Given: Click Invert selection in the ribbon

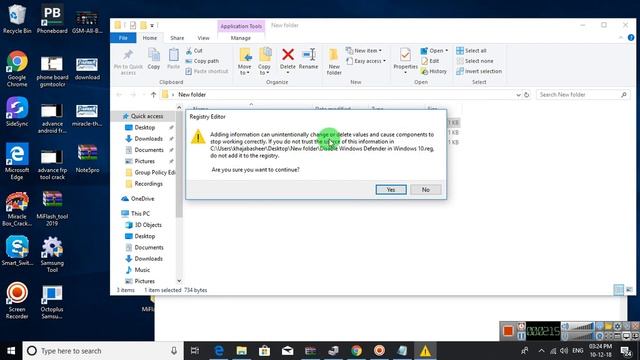Looking at the screenshot, I should click(x=479, y=71).
